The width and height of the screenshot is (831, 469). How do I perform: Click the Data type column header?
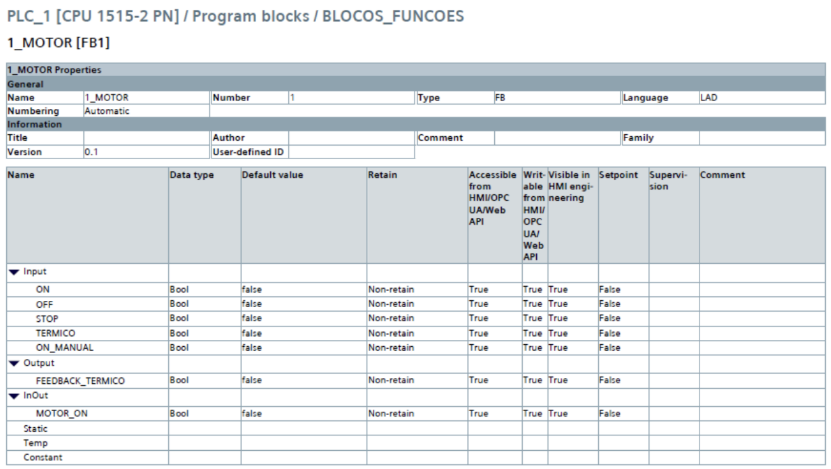pyautogui.click(x=191, y=175)
